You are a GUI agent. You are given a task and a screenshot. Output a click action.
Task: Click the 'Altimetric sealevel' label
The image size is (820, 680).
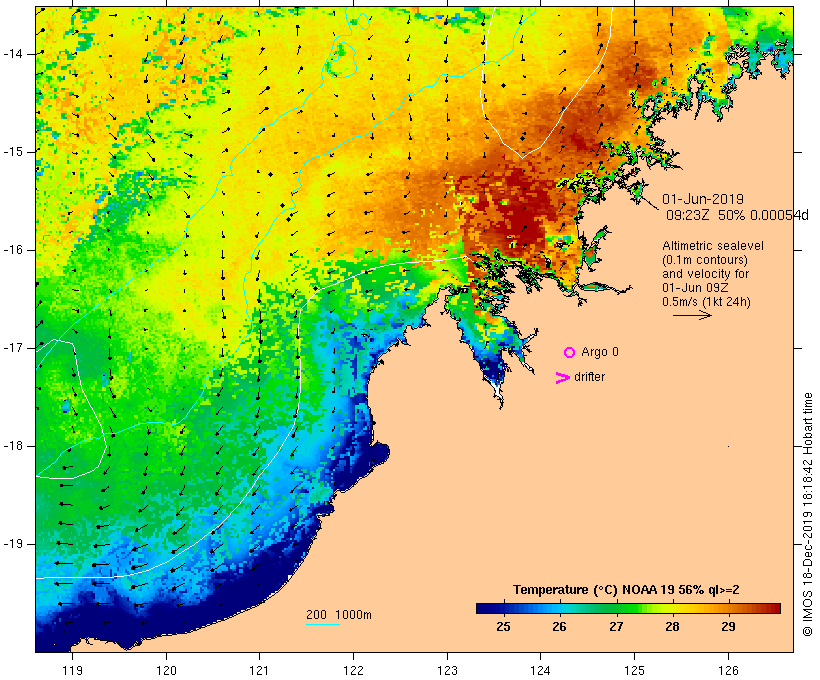tap(713, 246)
